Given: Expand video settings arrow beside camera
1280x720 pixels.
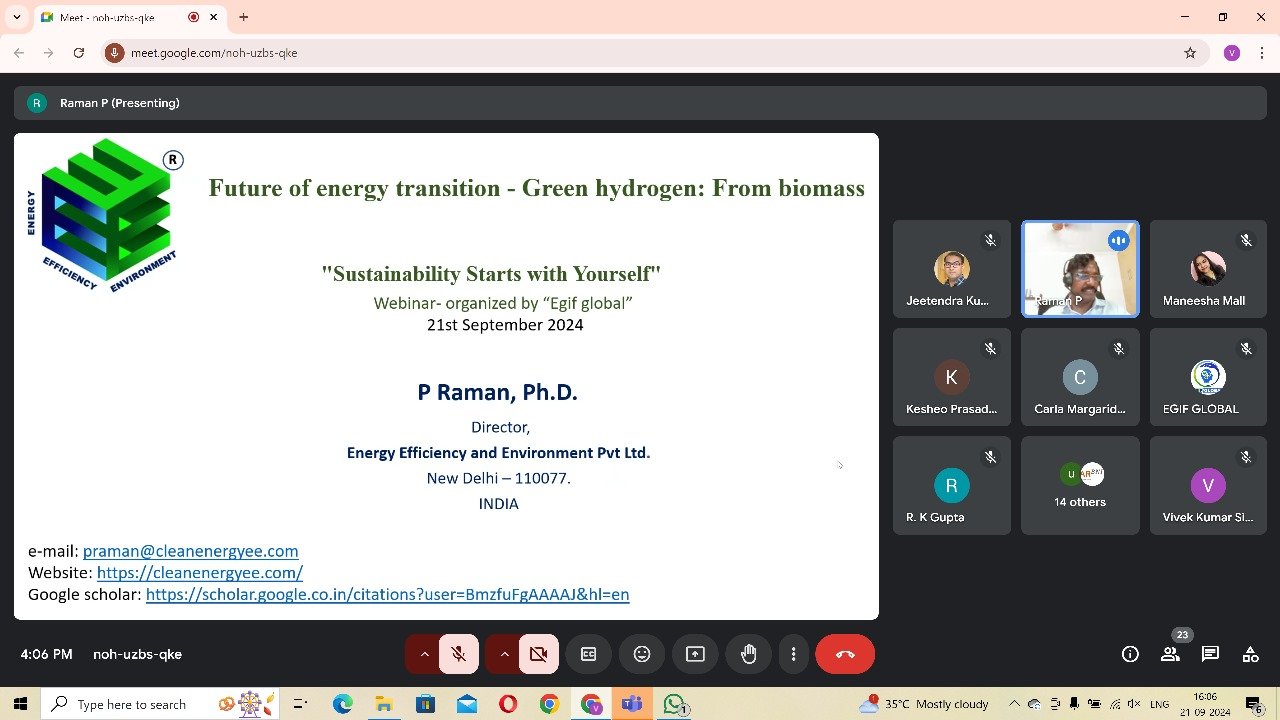Looking at the screenshot, I should pos(504,654).
